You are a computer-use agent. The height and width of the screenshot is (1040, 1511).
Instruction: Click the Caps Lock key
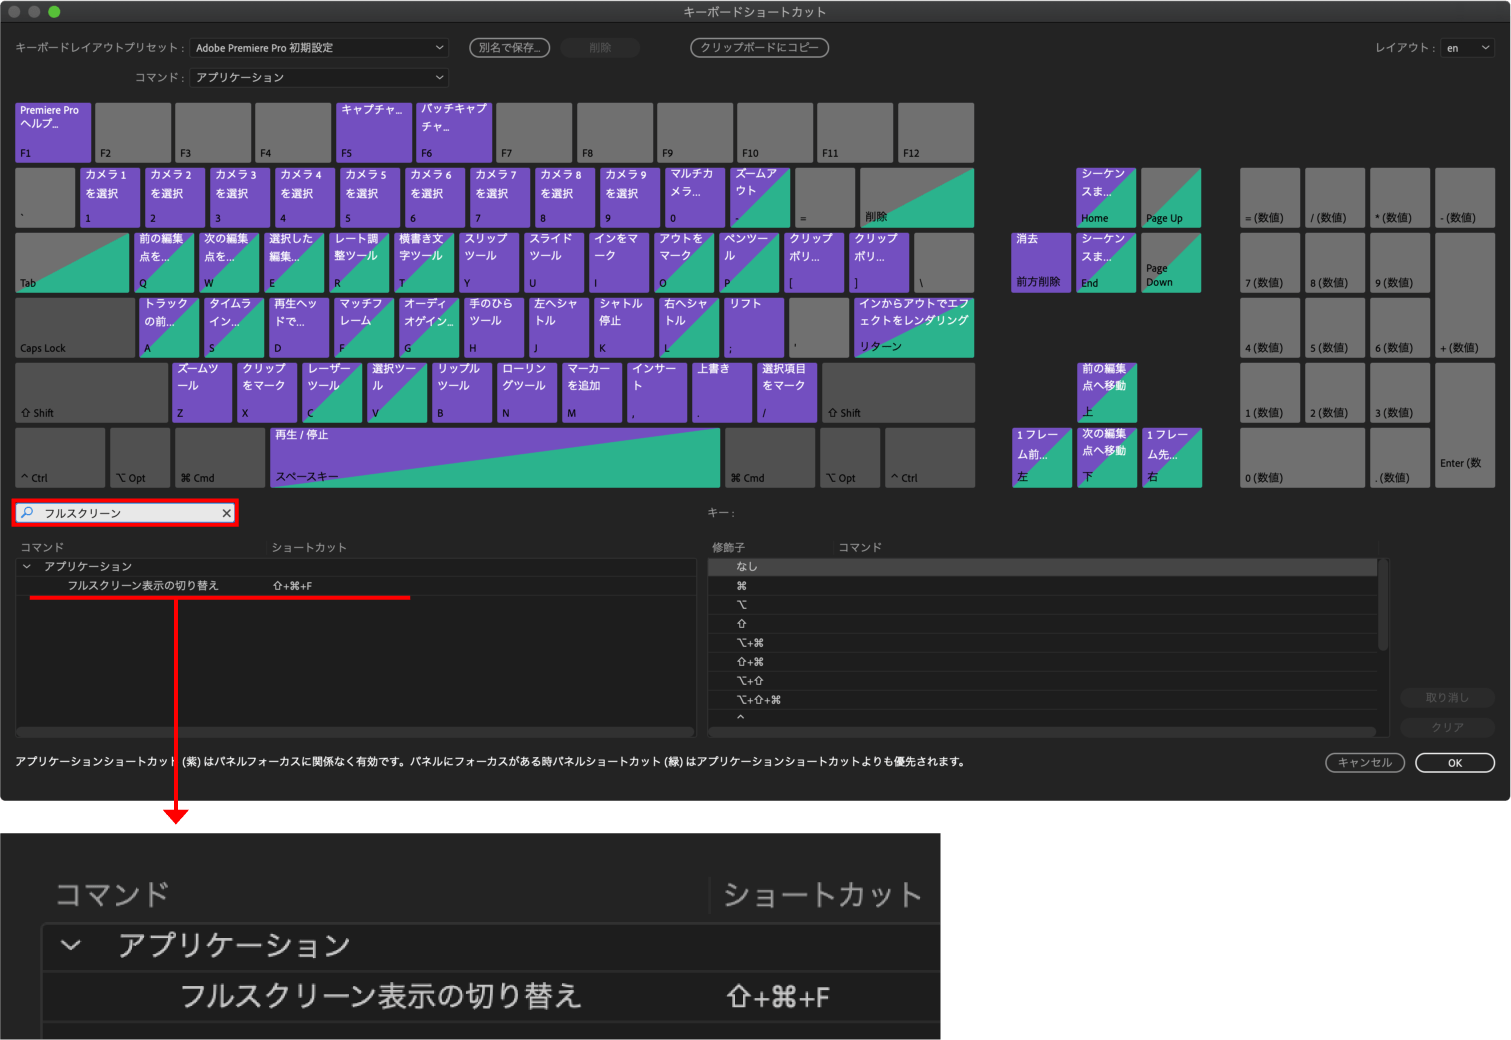coord(75,327)
